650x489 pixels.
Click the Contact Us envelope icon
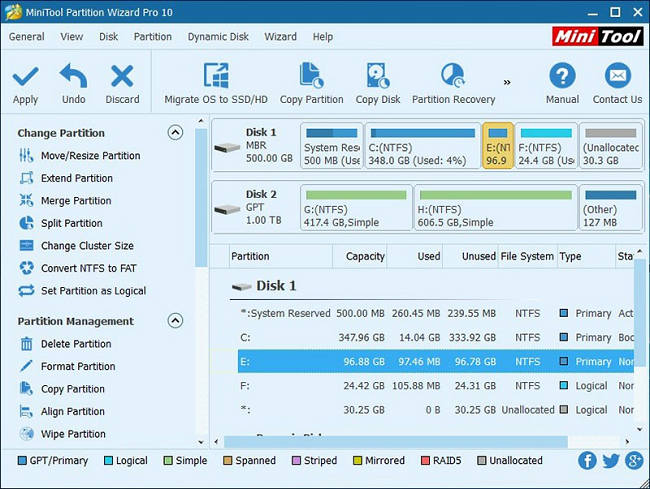(x=617, y=76)
